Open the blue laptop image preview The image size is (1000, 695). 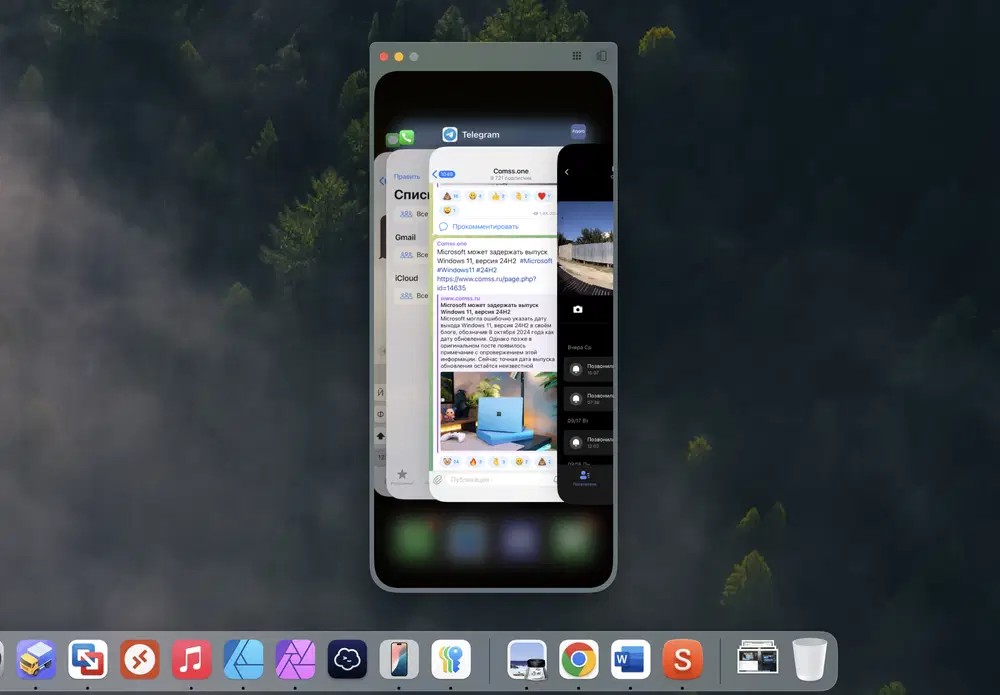pyautogui.click(x=498, y=411)
